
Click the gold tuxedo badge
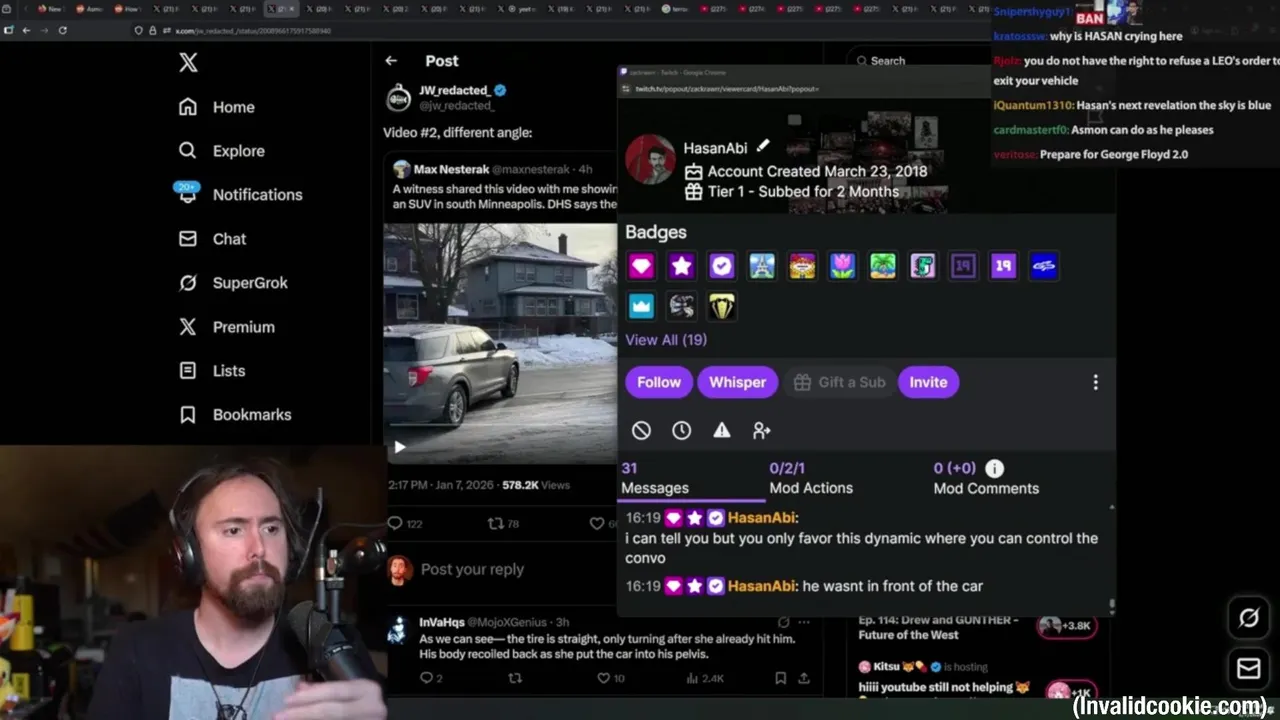point(721,306)
